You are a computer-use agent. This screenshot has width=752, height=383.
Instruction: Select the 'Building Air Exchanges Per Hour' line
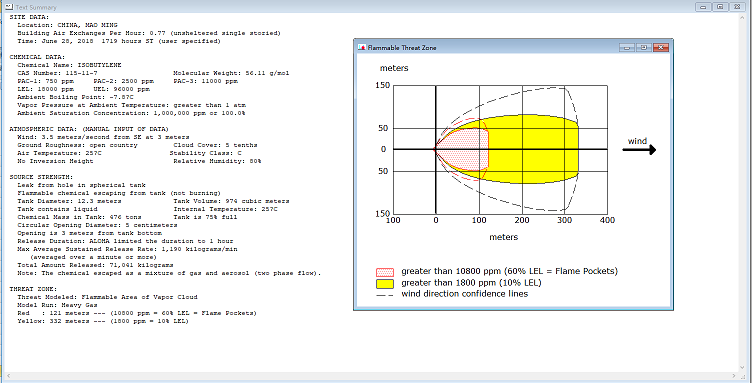(149, 33)
